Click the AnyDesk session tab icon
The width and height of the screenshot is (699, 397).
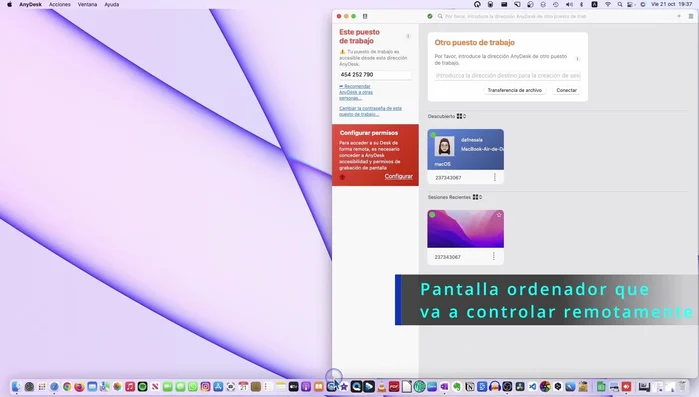click(x=365, y=16)
